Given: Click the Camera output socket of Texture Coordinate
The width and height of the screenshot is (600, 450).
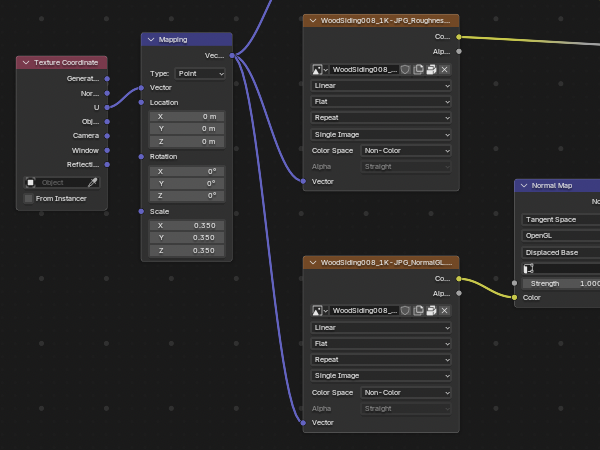Looking at the screenshot, I should (107, 136).
